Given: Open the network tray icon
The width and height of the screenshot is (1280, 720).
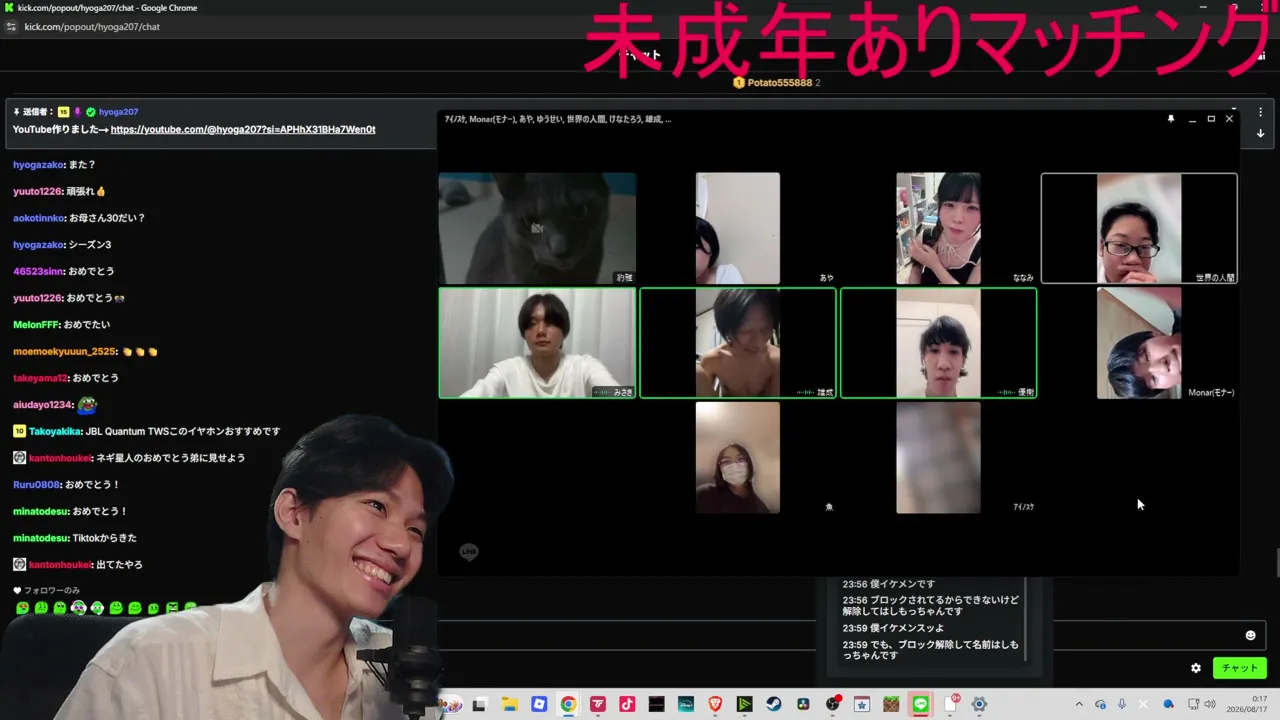Looking at the screenshot, I should [x=1192, y=704].
